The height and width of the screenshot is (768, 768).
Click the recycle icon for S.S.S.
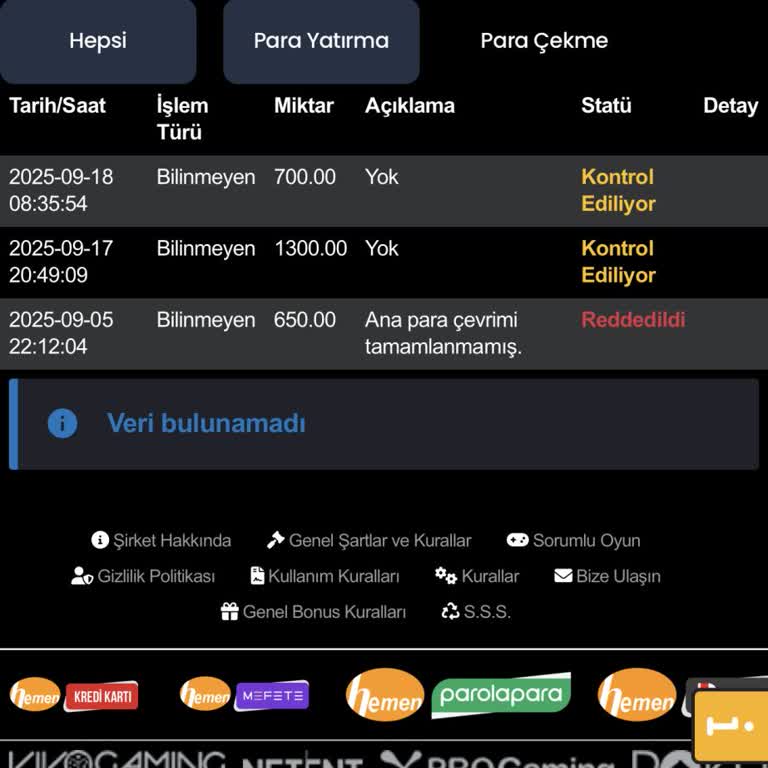pos(450,612)
